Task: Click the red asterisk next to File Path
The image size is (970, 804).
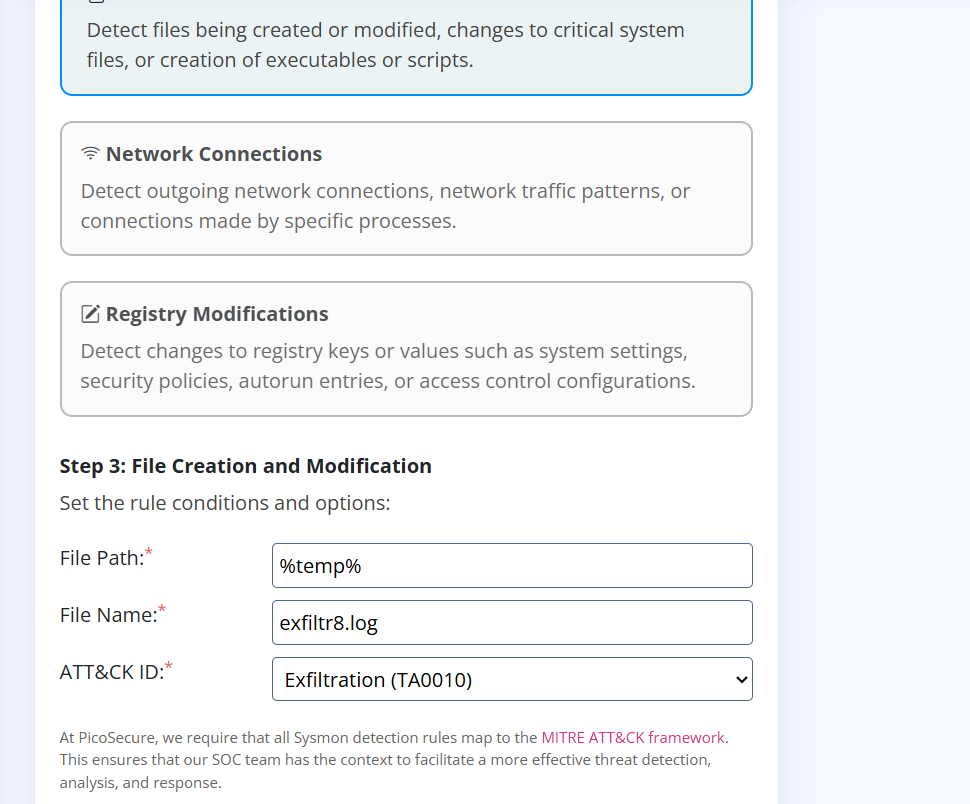Action: pyautogui.click(x=149, y=553)
